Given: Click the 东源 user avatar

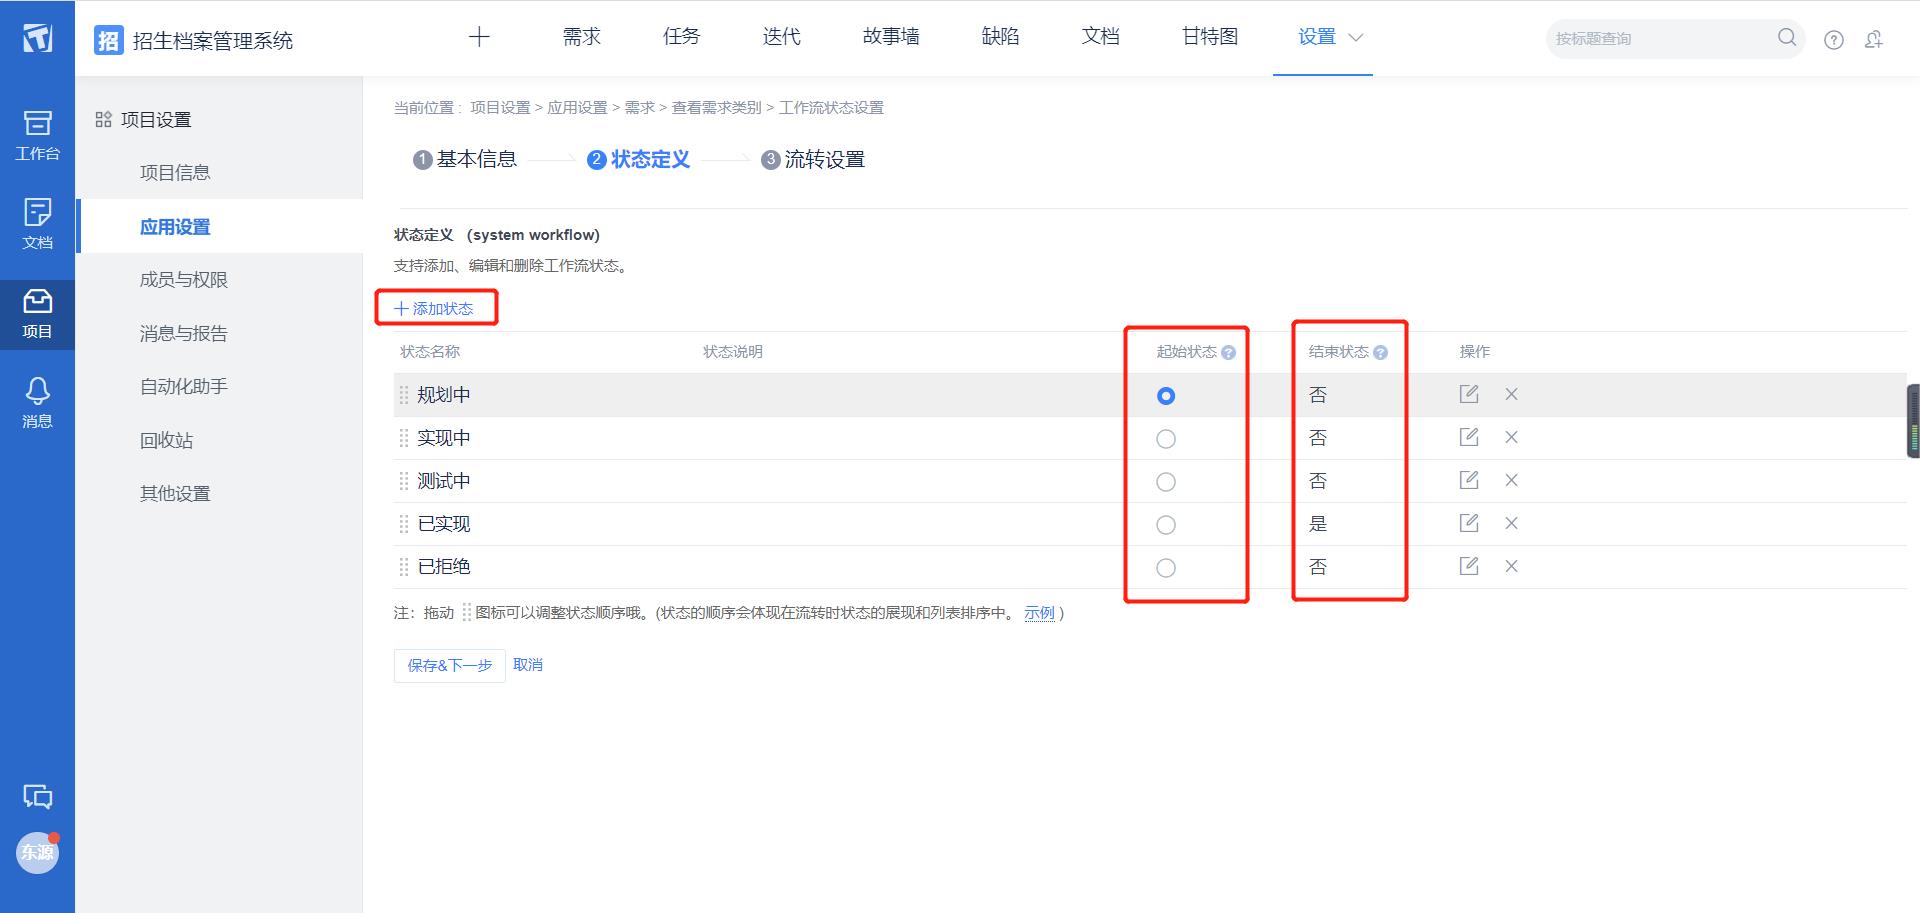Looking at the screenshot, I should pos(38,853).
